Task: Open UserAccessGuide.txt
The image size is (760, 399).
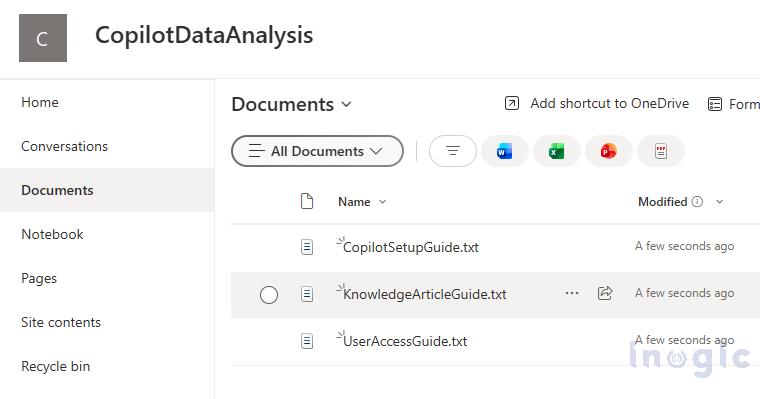Action: pos(405,341)
